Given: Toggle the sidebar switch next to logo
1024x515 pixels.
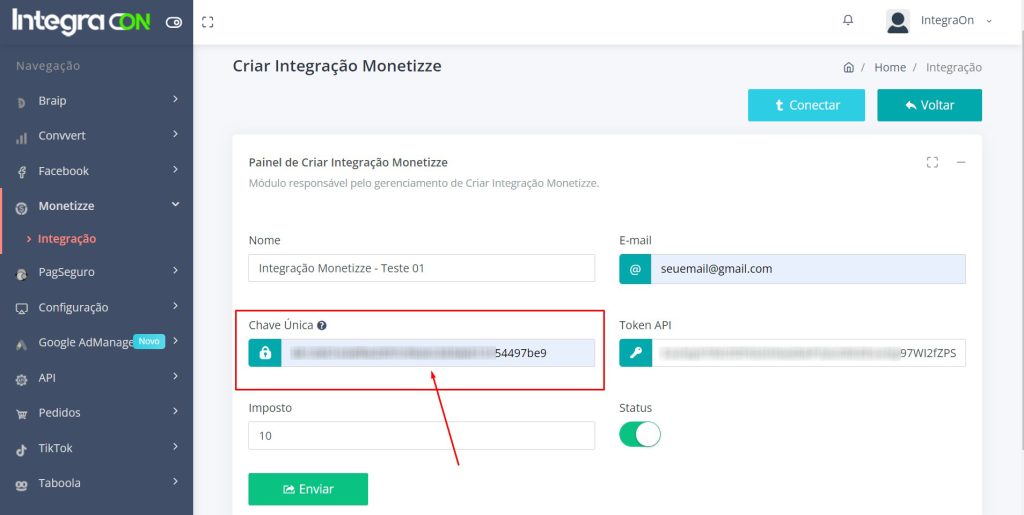Looking at the screenshot, I should pyautogui.click(x=174, y=22).
